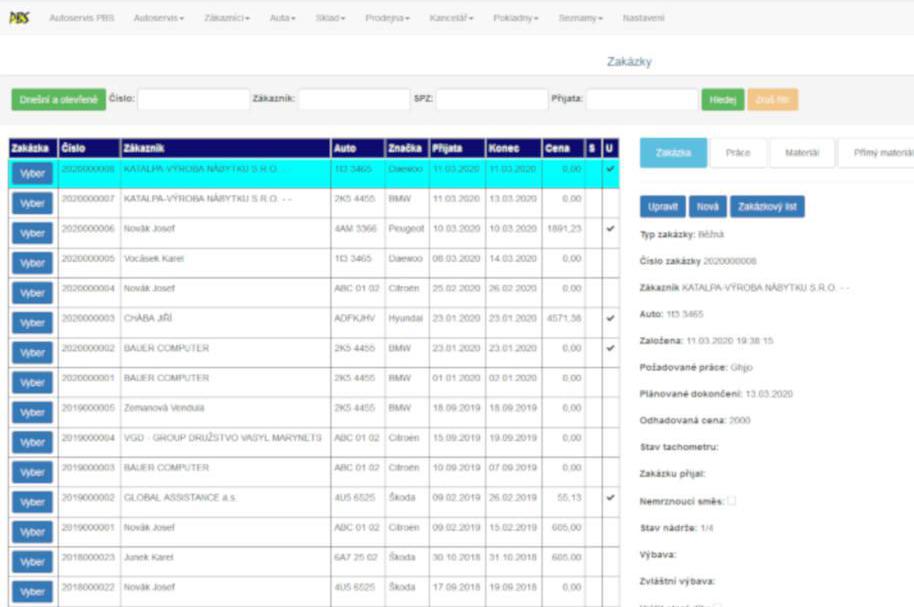Viewport: 914px width, 607px height.
Task: Expand the Pokladny dropdown menu
Action: pyautogui.click(x=515, y=19)
